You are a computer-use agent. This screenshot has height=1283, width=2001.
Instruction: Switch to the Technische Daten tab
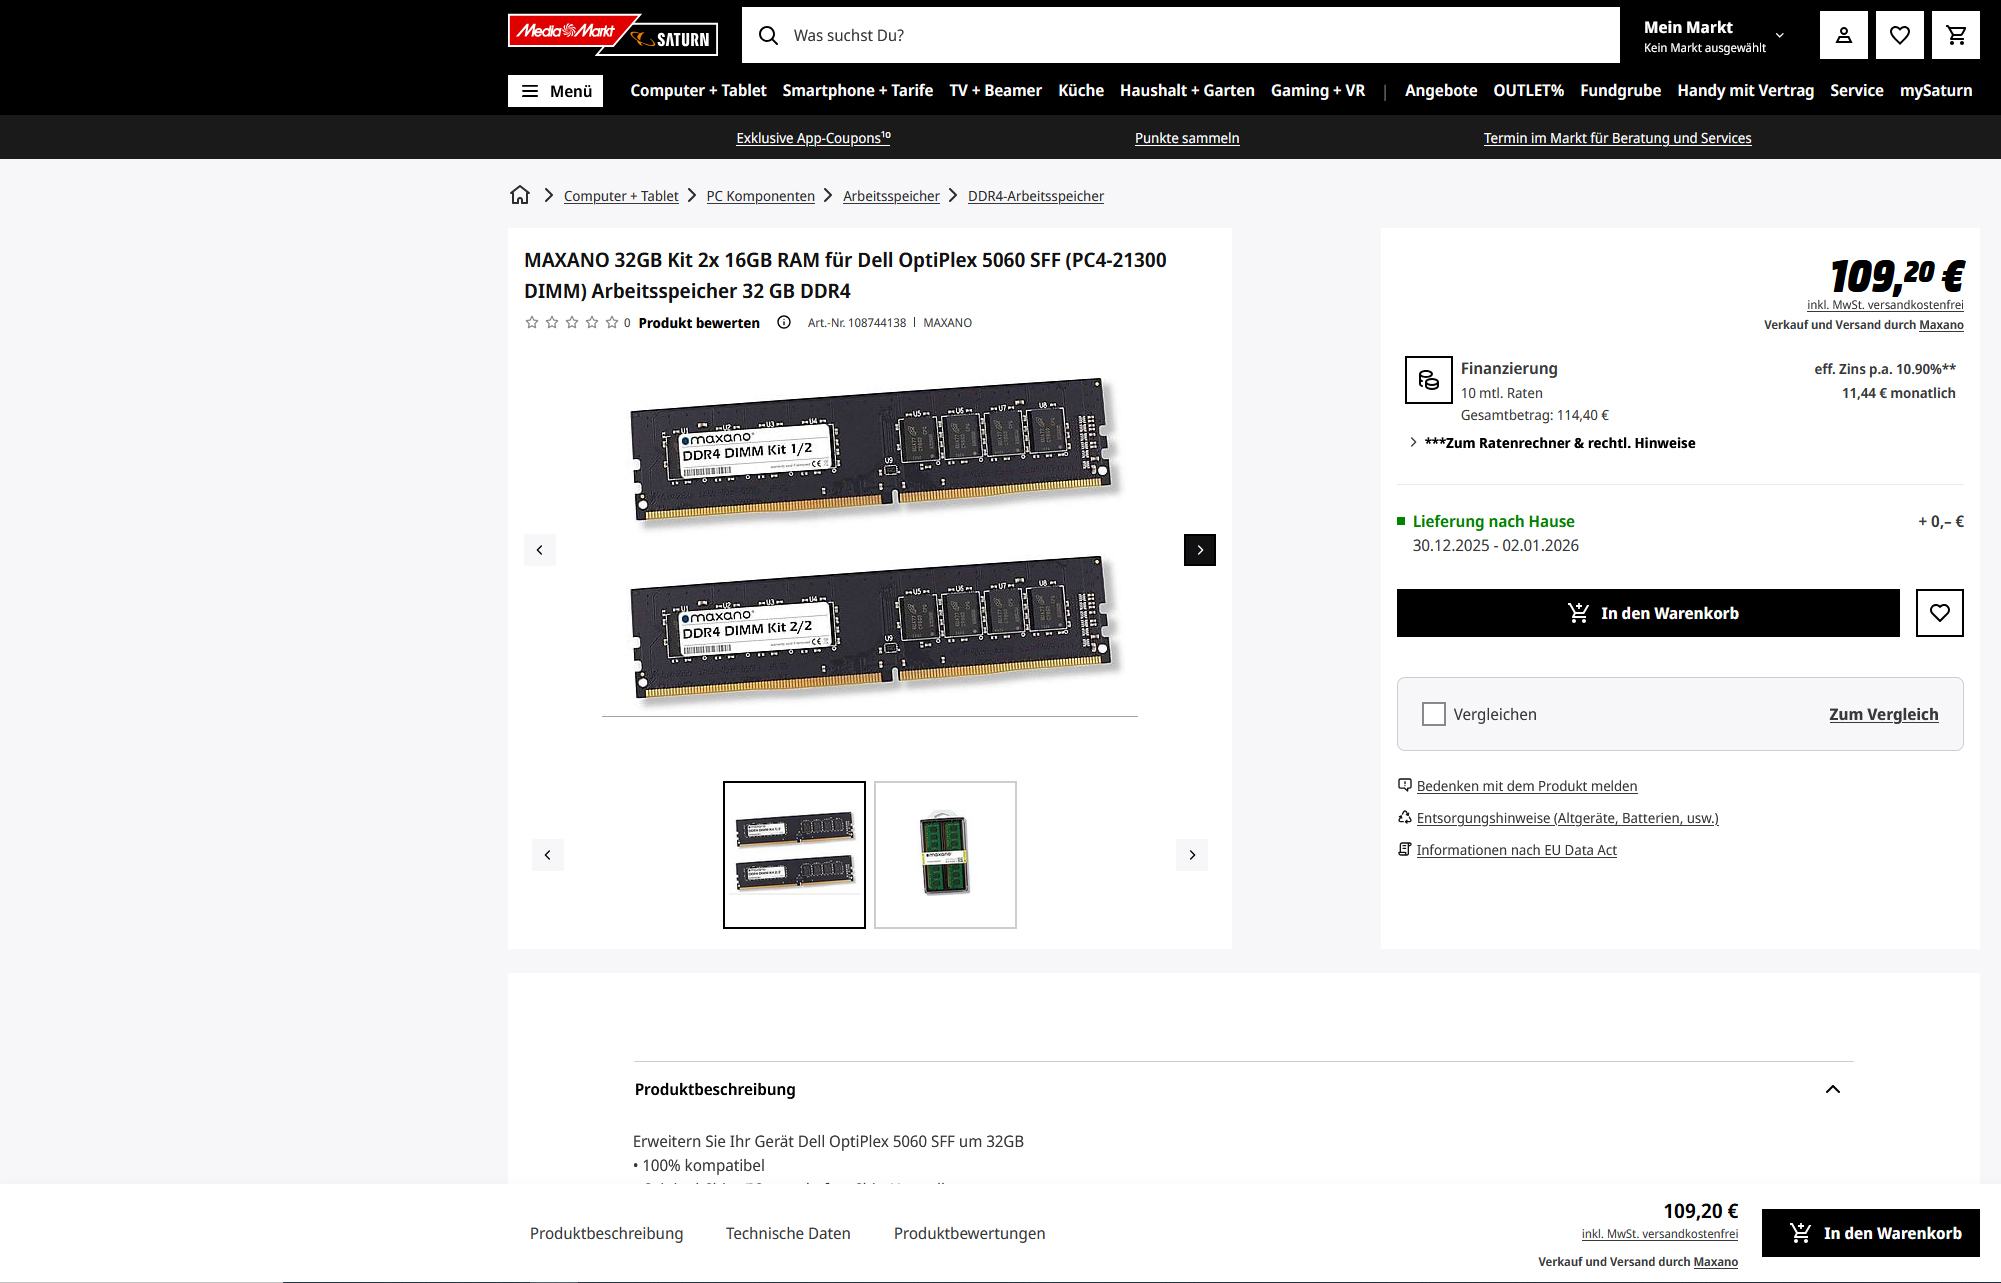tap(788, 1233)
